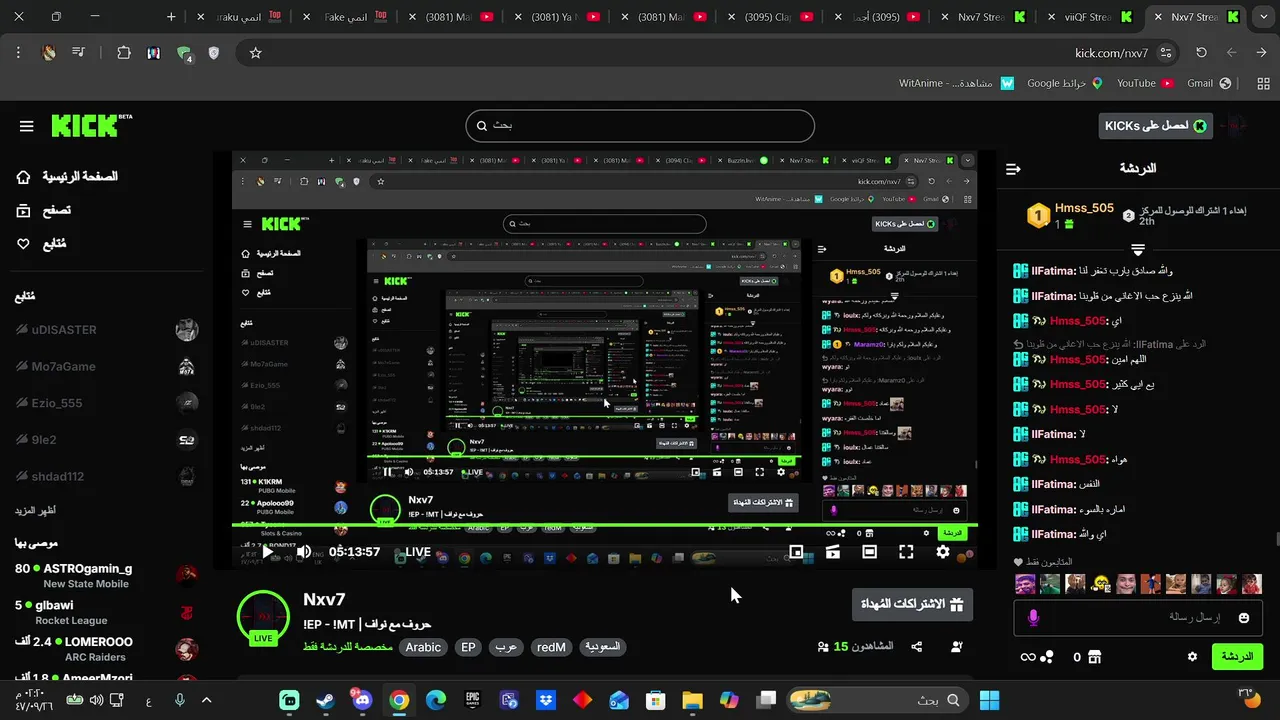Expand show more (أظهر المزيد) followed channels
The width and height of the screenshot is (1280, 720).
pos(35,510)
